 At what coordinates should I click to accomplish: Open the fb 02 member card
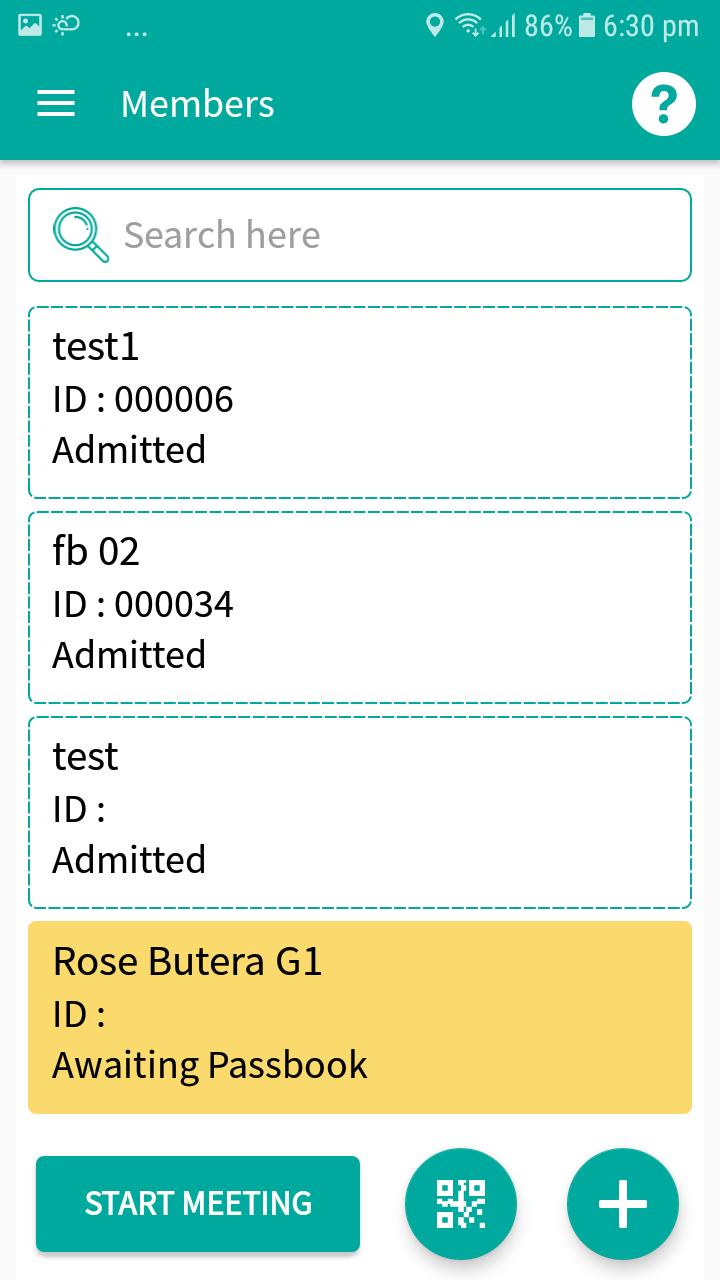tap(360, 607)
